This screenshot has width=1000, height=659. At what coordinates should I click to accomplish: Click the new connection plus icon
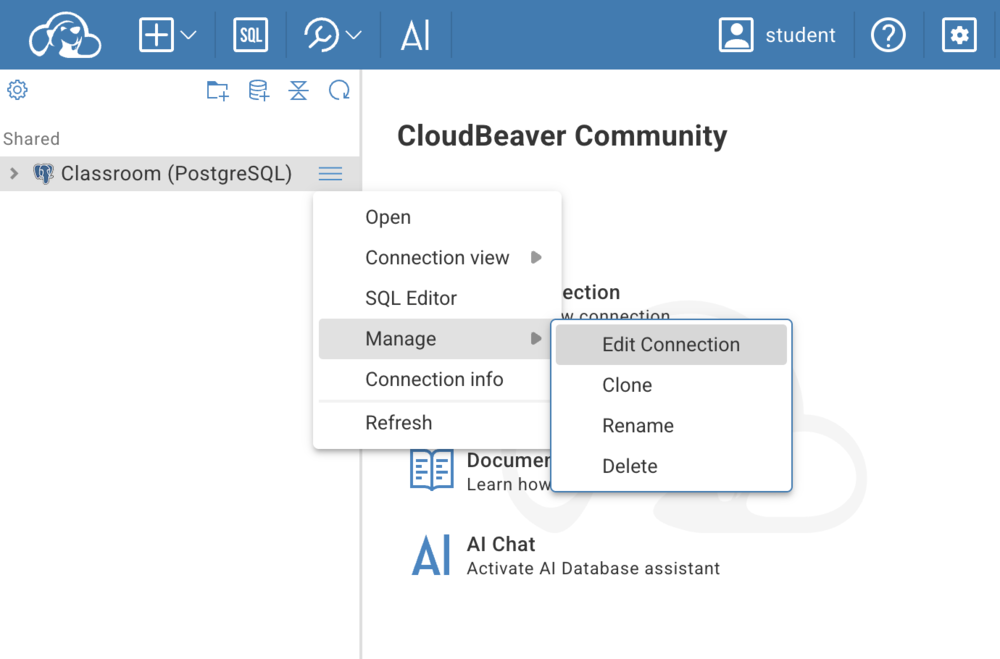(156, 34)
